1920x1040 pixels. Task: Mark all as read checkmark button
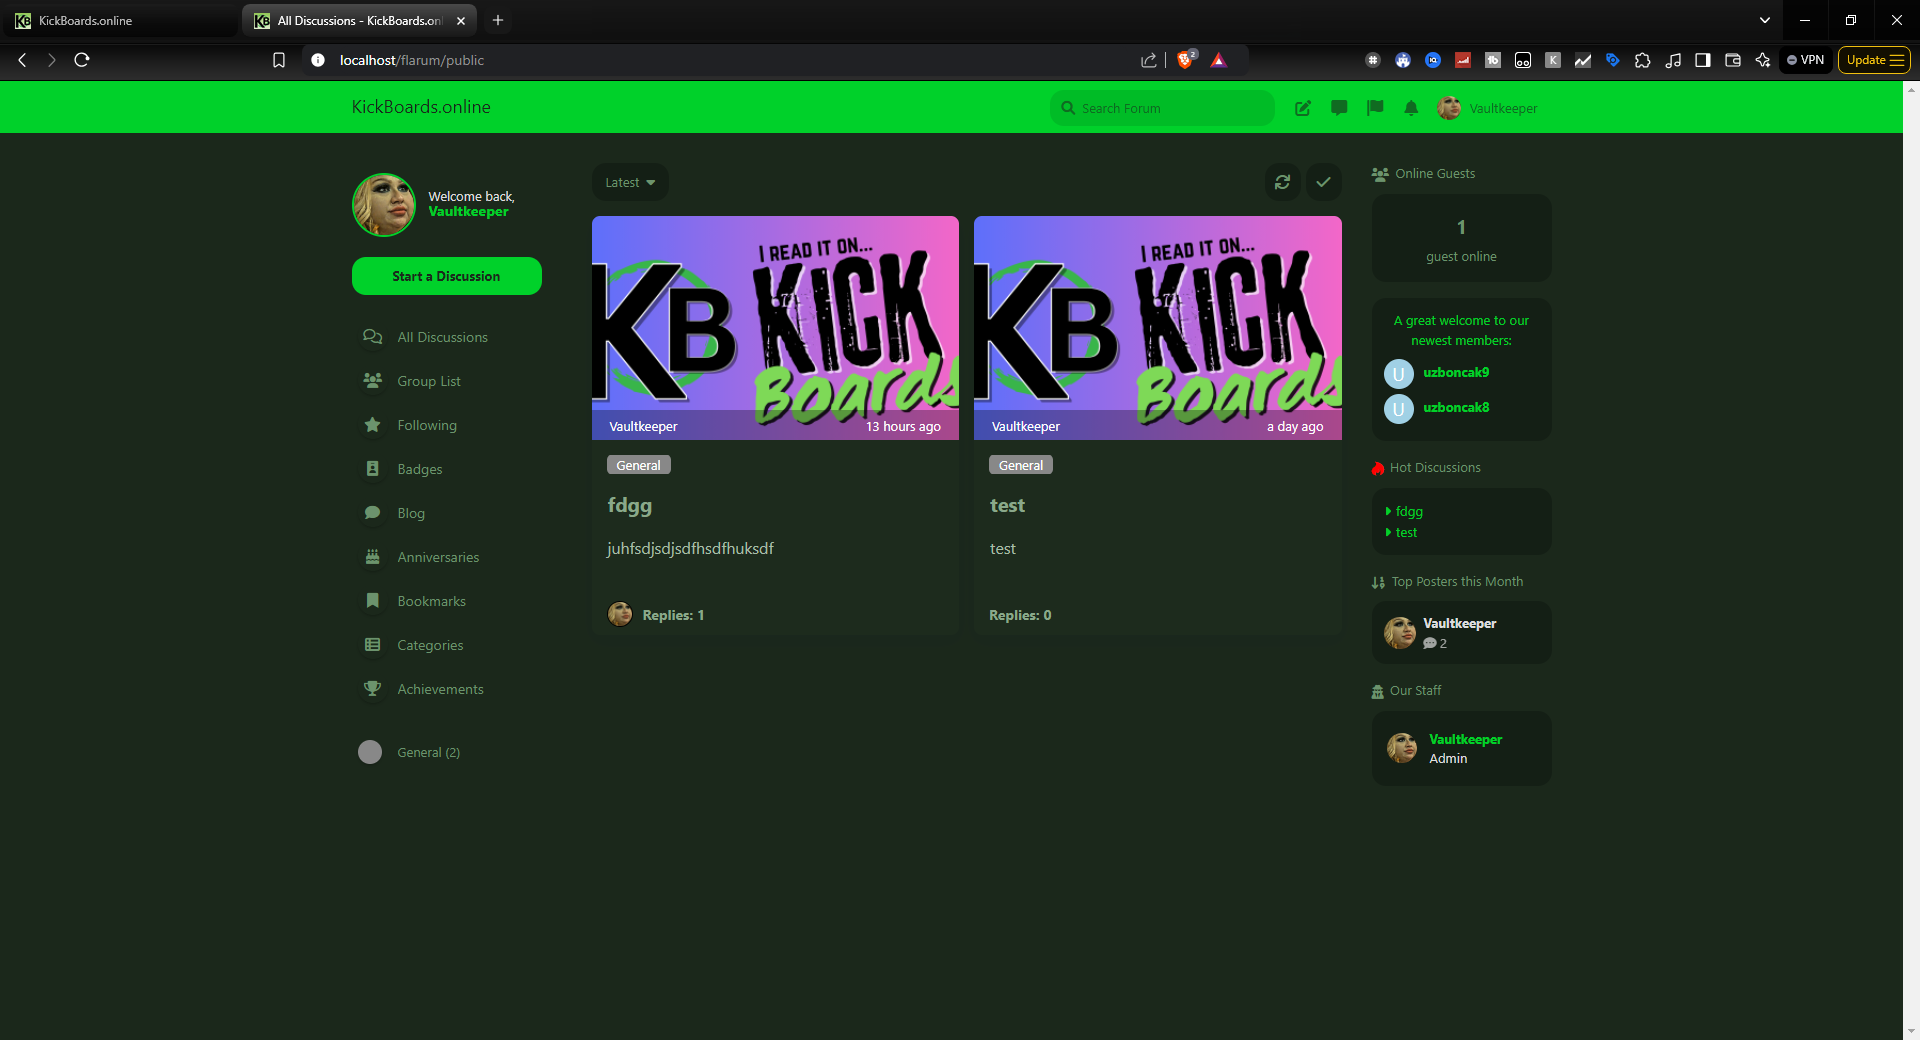pyautogui.click(x=1323, y=182)
